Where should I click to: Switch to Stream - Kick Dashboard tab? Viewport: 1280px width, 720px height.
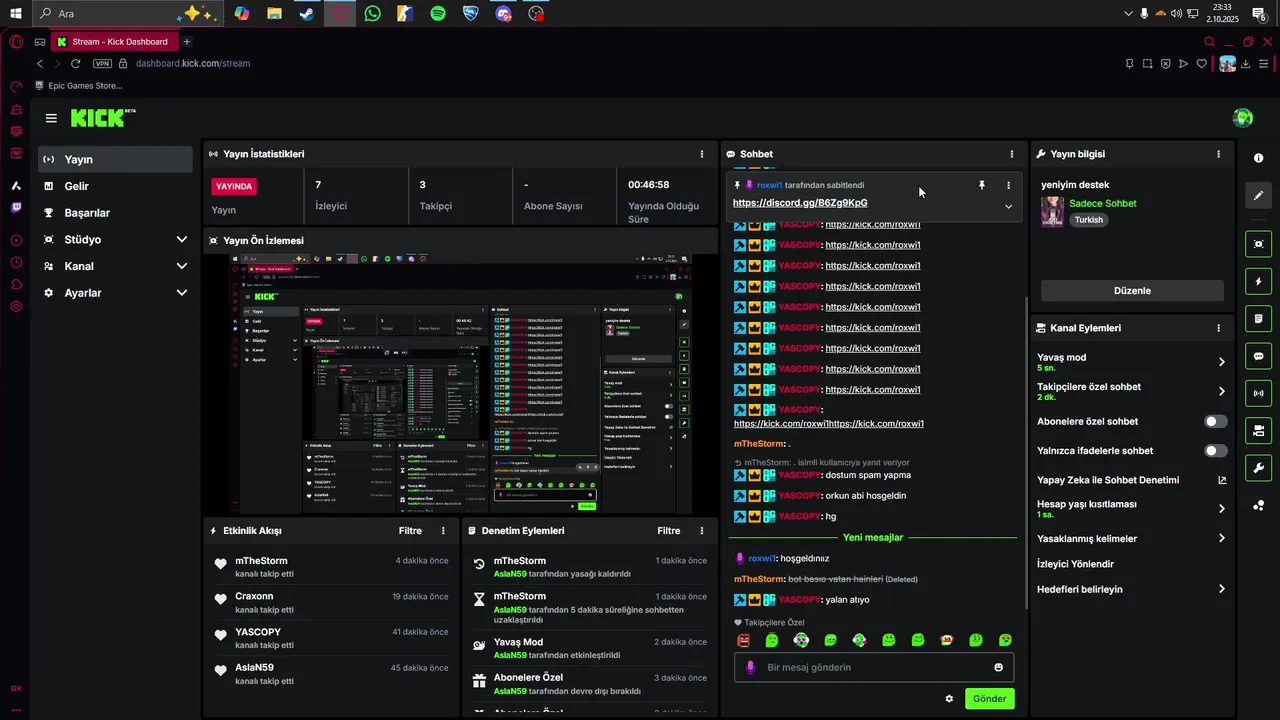[x=114, y=42]
